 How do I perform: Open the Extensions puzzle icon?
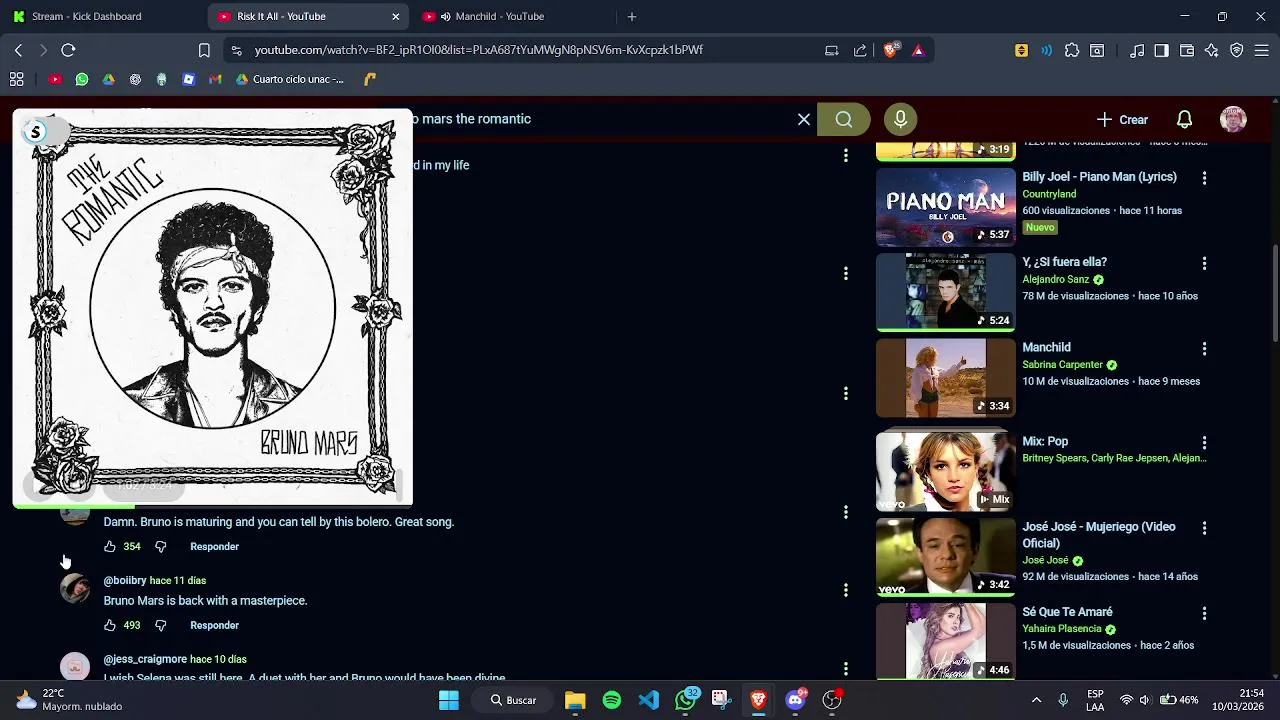1072,50
